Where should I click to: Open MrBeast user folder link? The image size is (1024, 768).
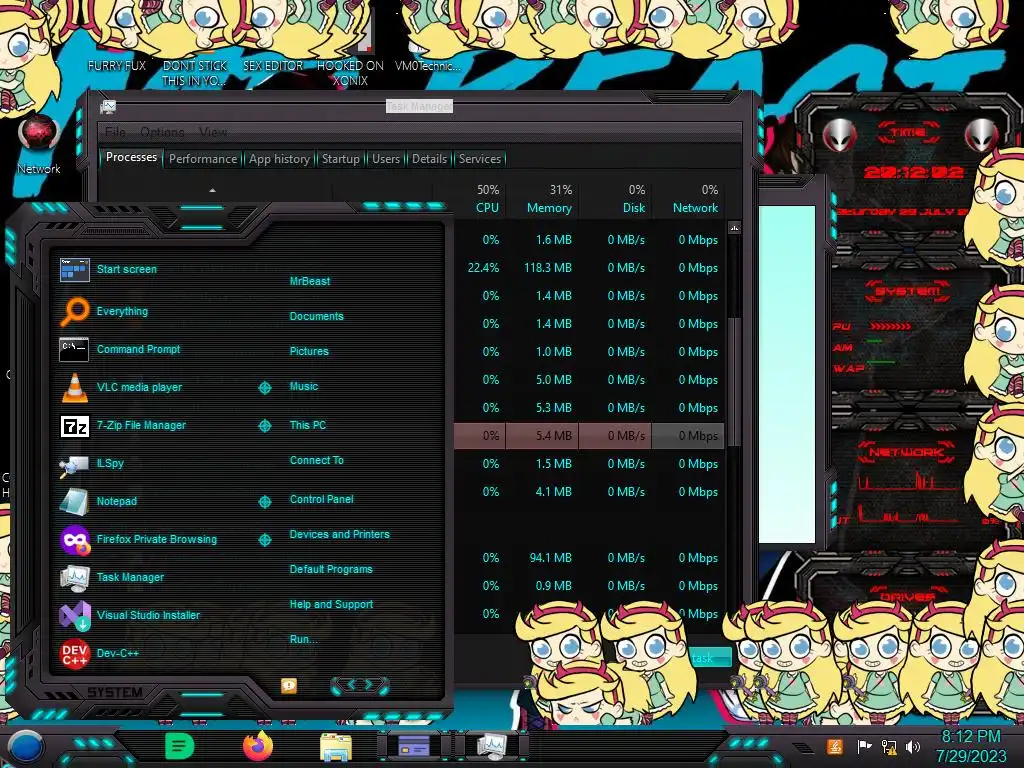(310, 281)
